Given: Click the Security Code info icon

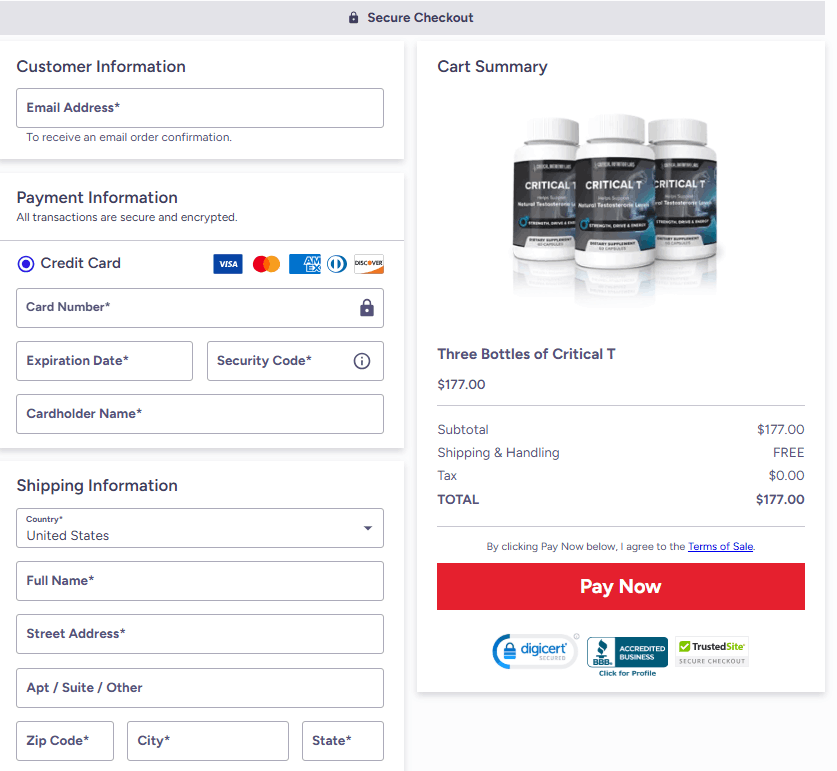Looking at the screenshot, I should point(361,361).
